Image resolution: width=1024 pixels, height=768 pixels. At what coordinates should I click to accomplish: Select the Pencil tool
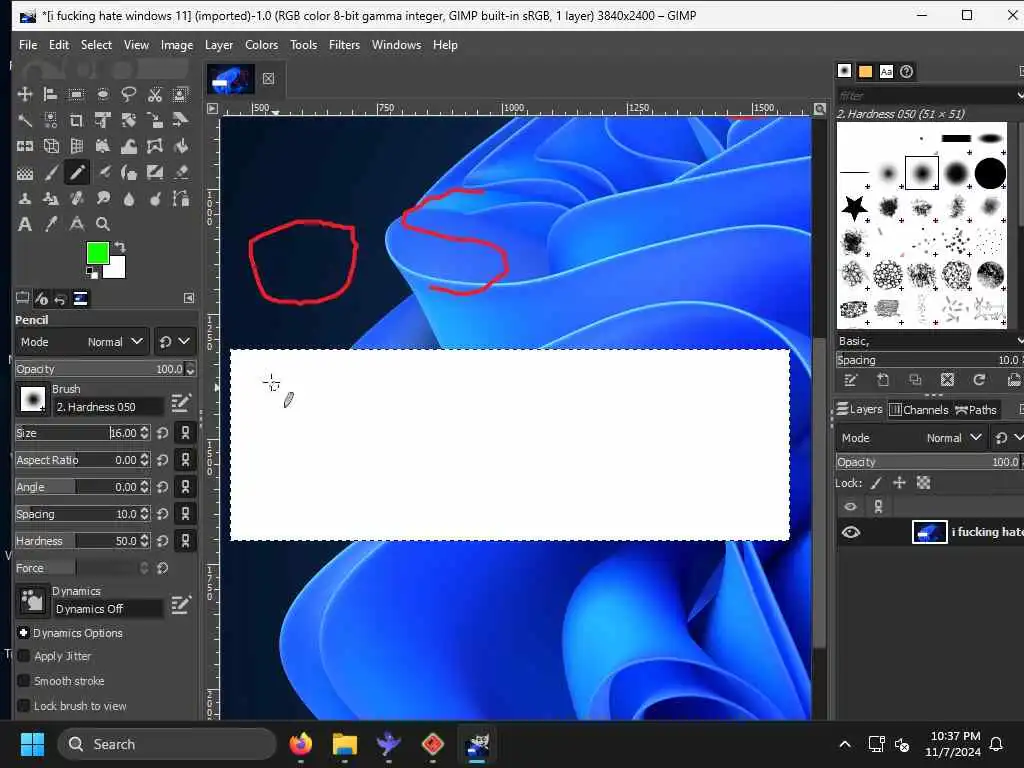pos(76,172)
